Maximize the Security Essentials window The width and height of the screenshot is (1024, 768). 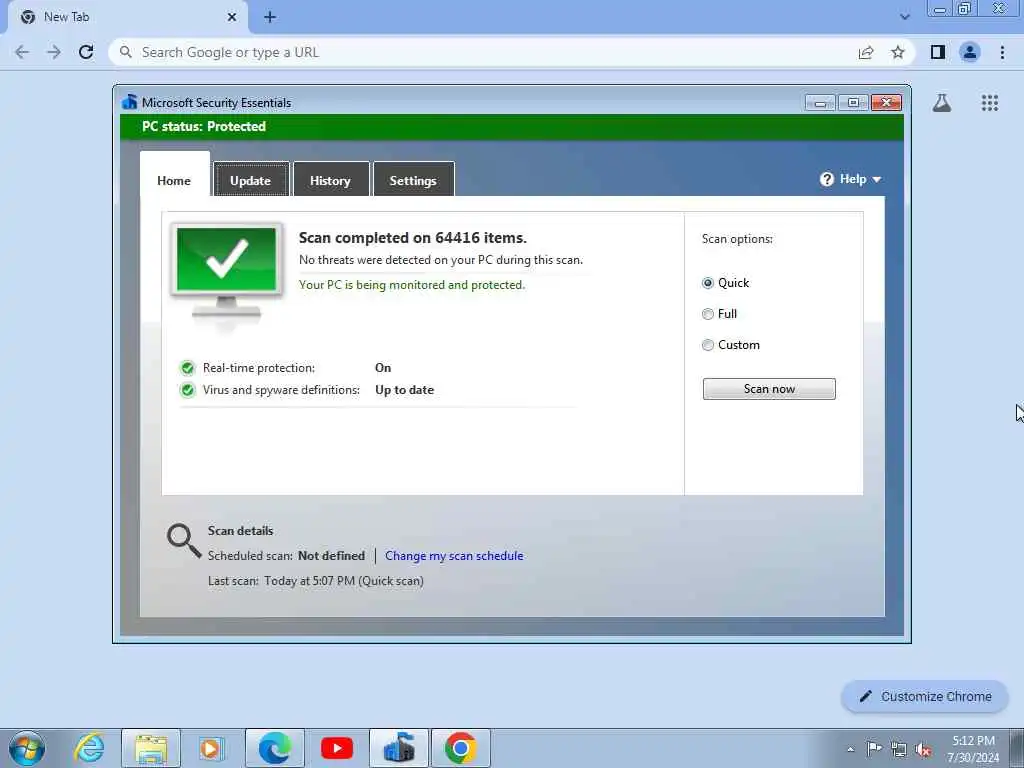coord(853,103)
